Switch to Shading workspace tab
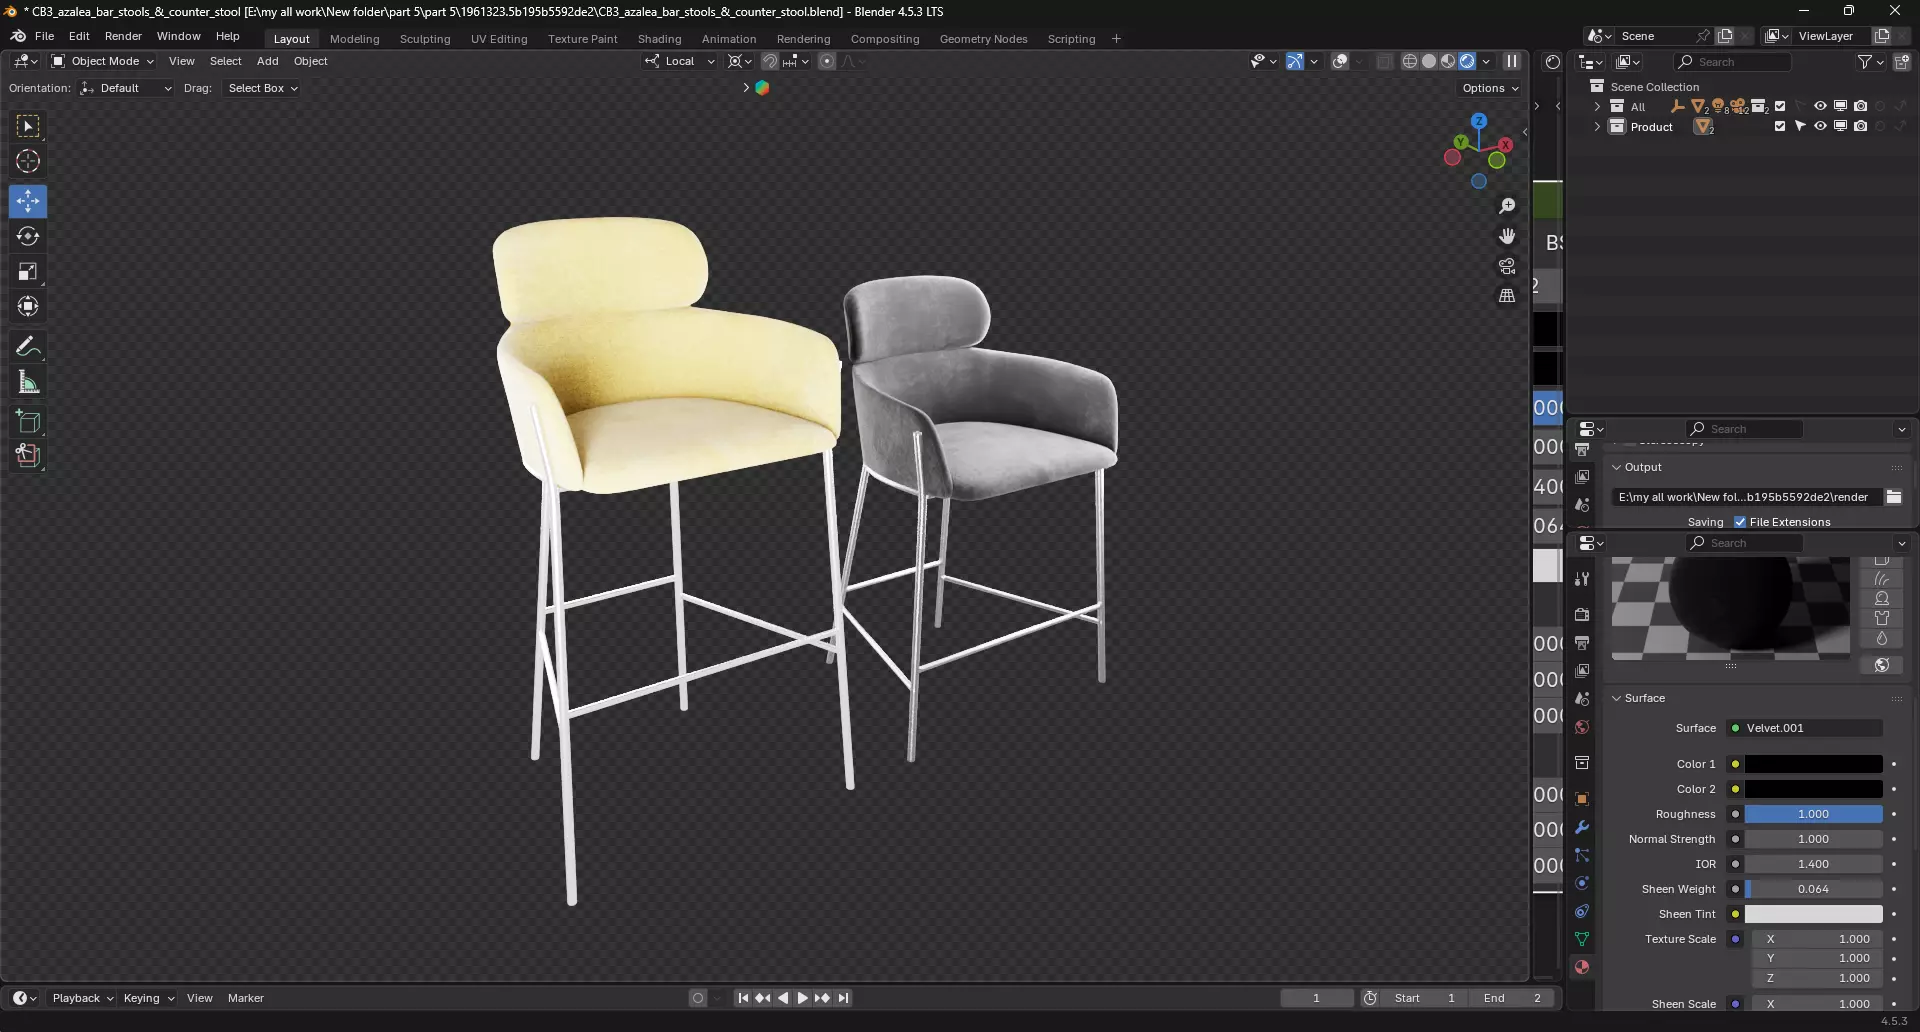The height and width of the screenshot is (1032, 1920). (x=659, y=39)
